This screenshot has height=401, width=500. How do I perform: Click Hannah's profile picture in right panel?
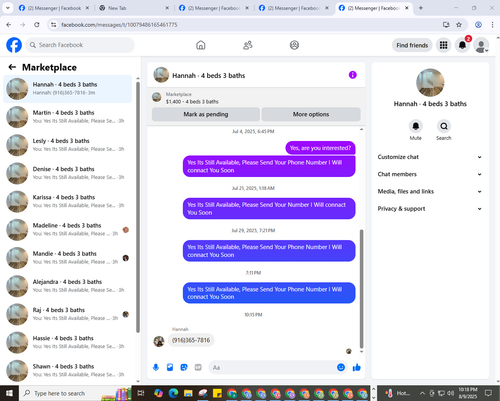[x=430, y=83]
